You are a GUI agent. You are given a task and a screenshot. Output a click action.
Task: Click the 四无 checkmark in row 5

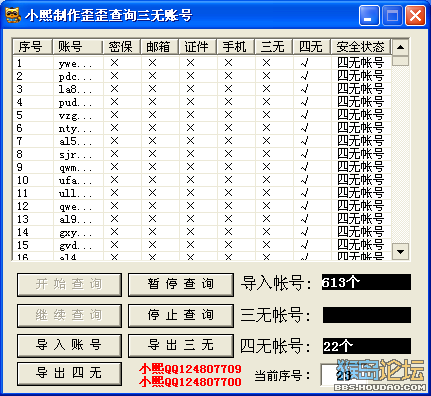[x=304, y=115]
